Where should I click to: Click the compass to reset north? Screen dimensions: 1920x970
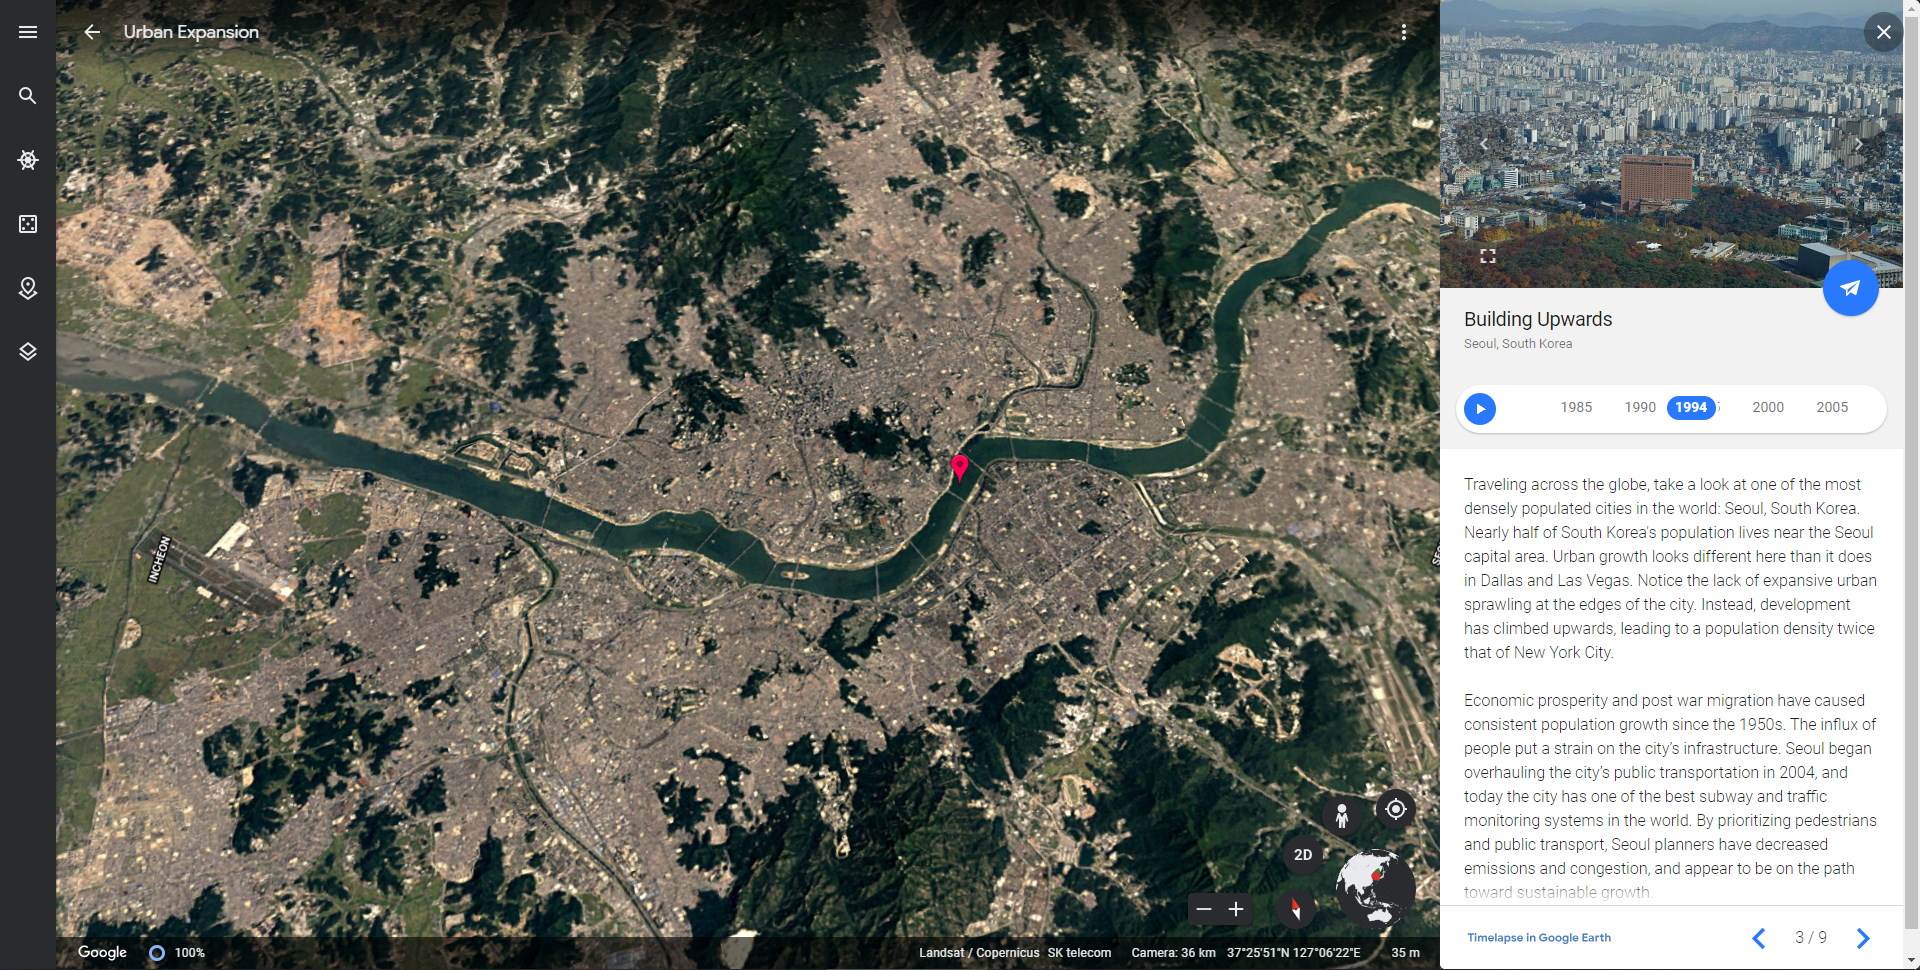coord(1297,909)
